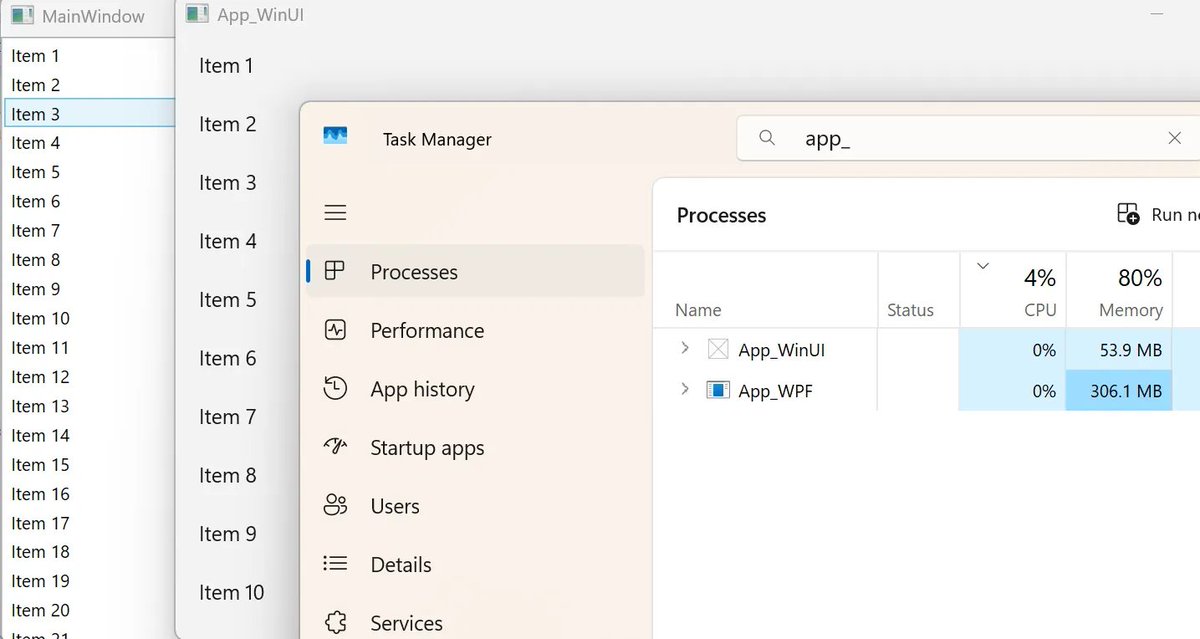Click the 53.9 MB memory cell
This screenshot has width=1200, height=639.
(1119, 350)
